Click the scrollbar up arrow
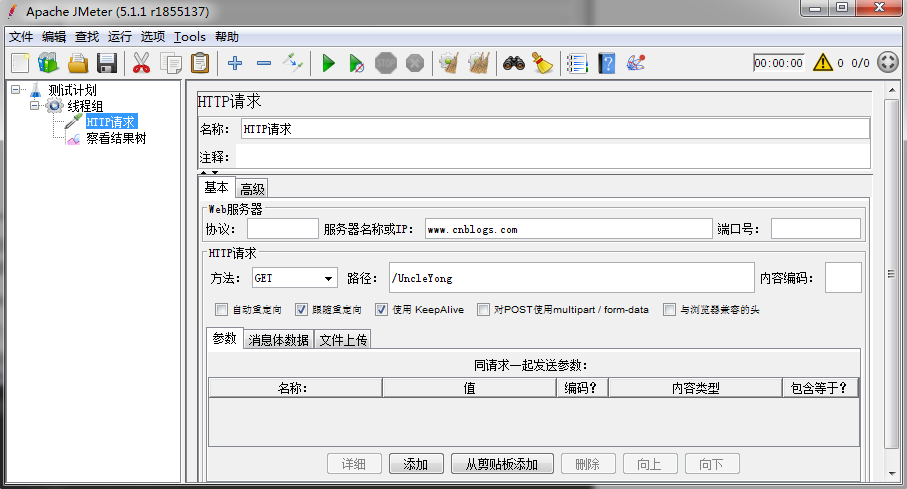This screenshot has height=489, width=907. (x=892, y=90)
